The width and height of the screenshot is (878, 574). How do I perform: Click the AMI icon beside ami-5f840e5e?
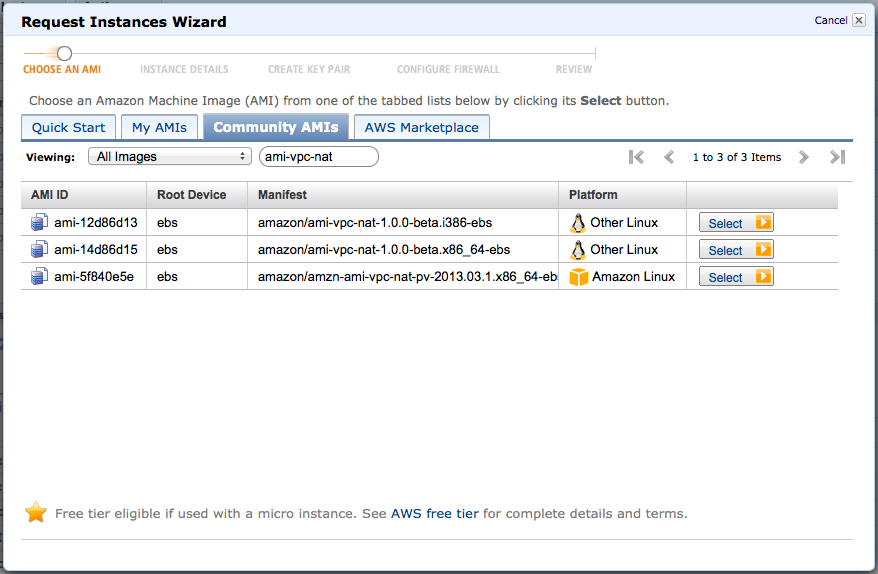click(39, 276)
